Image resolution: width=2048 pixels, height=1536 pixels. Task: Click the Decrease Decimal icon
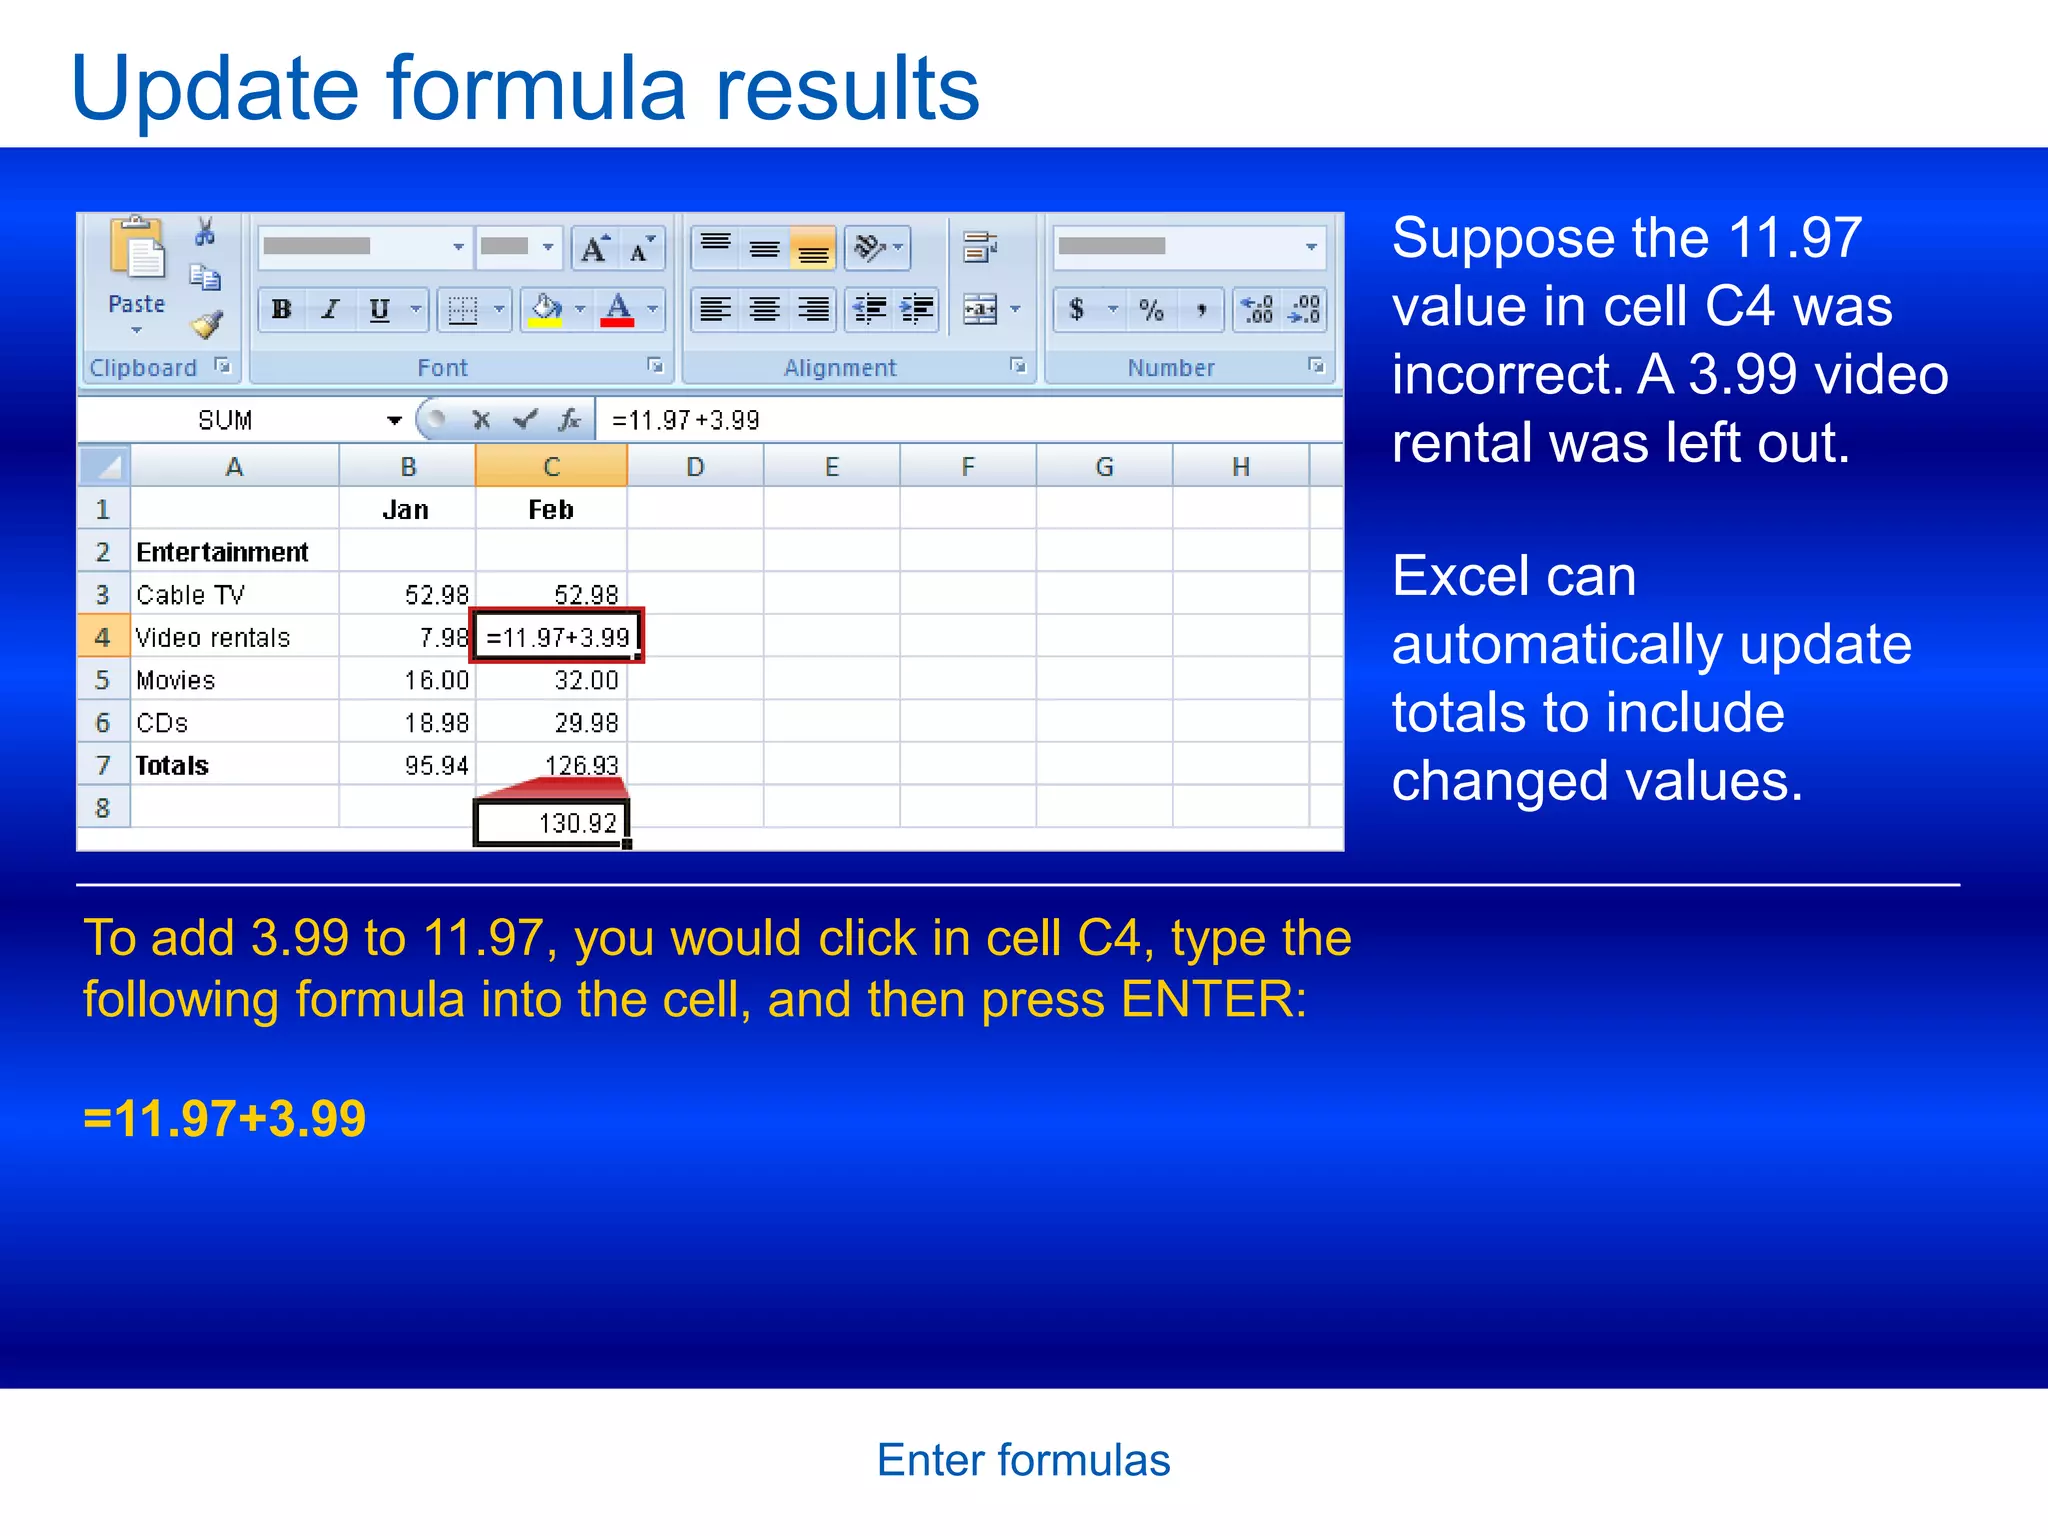click(1305, 310)
